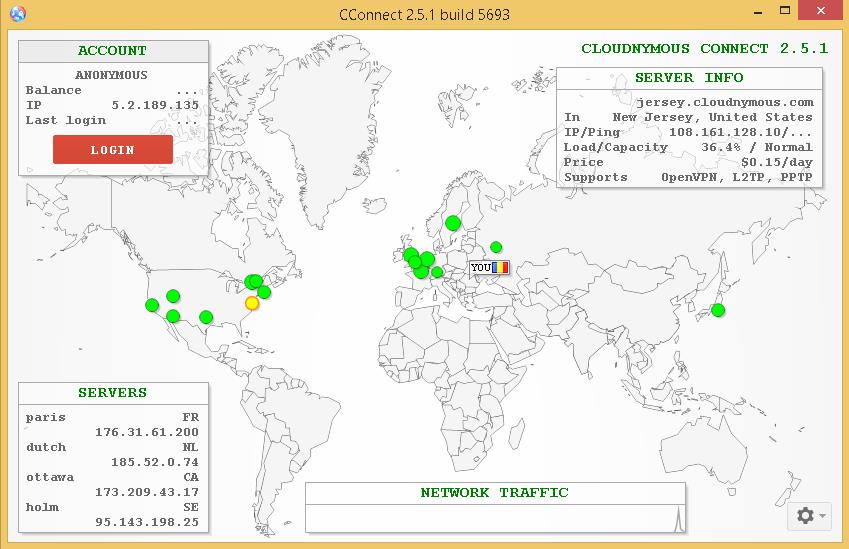Choose the holm SE server row
This screenshot has height=549, width=849.
point(113,514)
